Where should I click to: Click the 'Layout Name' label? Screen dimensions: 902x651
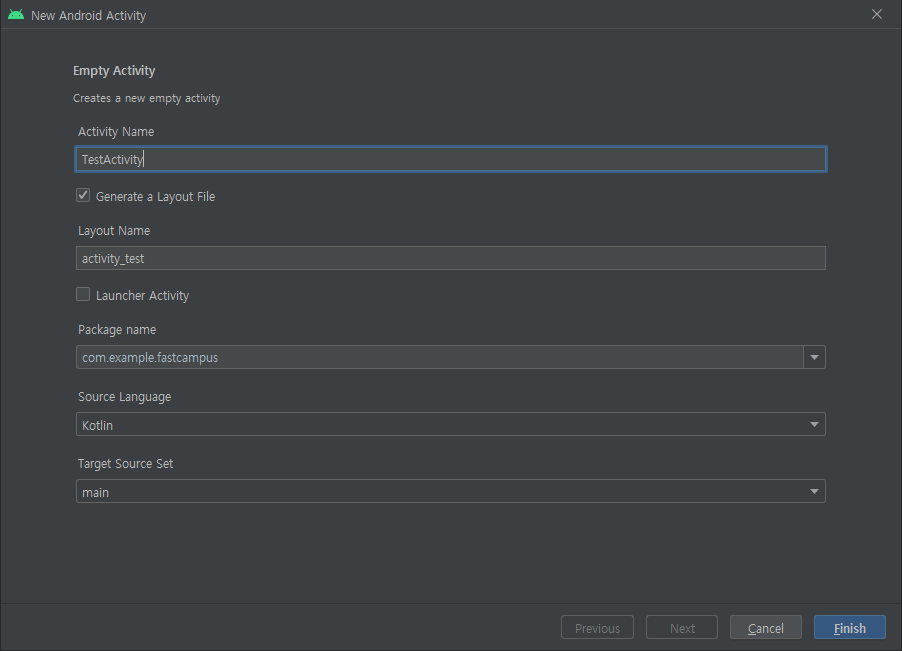[114, 231]
